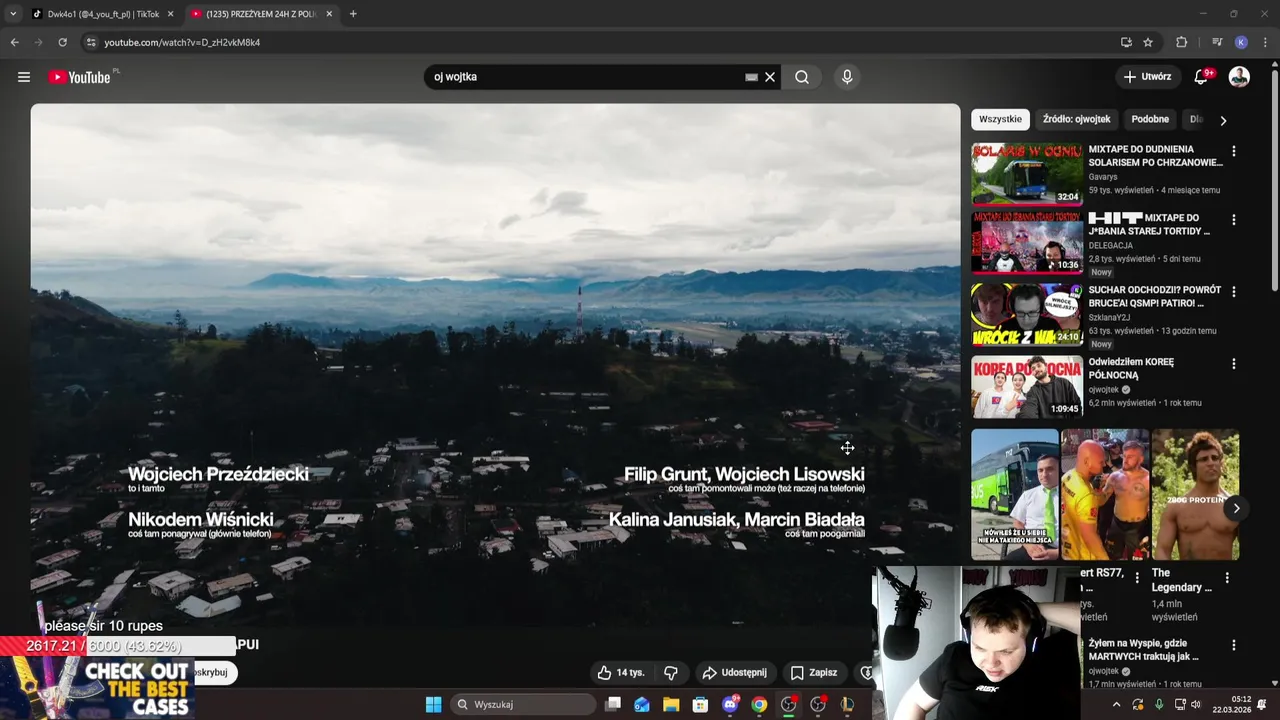This screenshot has width=1280, height=720.
Task: Open the green bus Shorts thumbnail
Action: (1015, 494)
